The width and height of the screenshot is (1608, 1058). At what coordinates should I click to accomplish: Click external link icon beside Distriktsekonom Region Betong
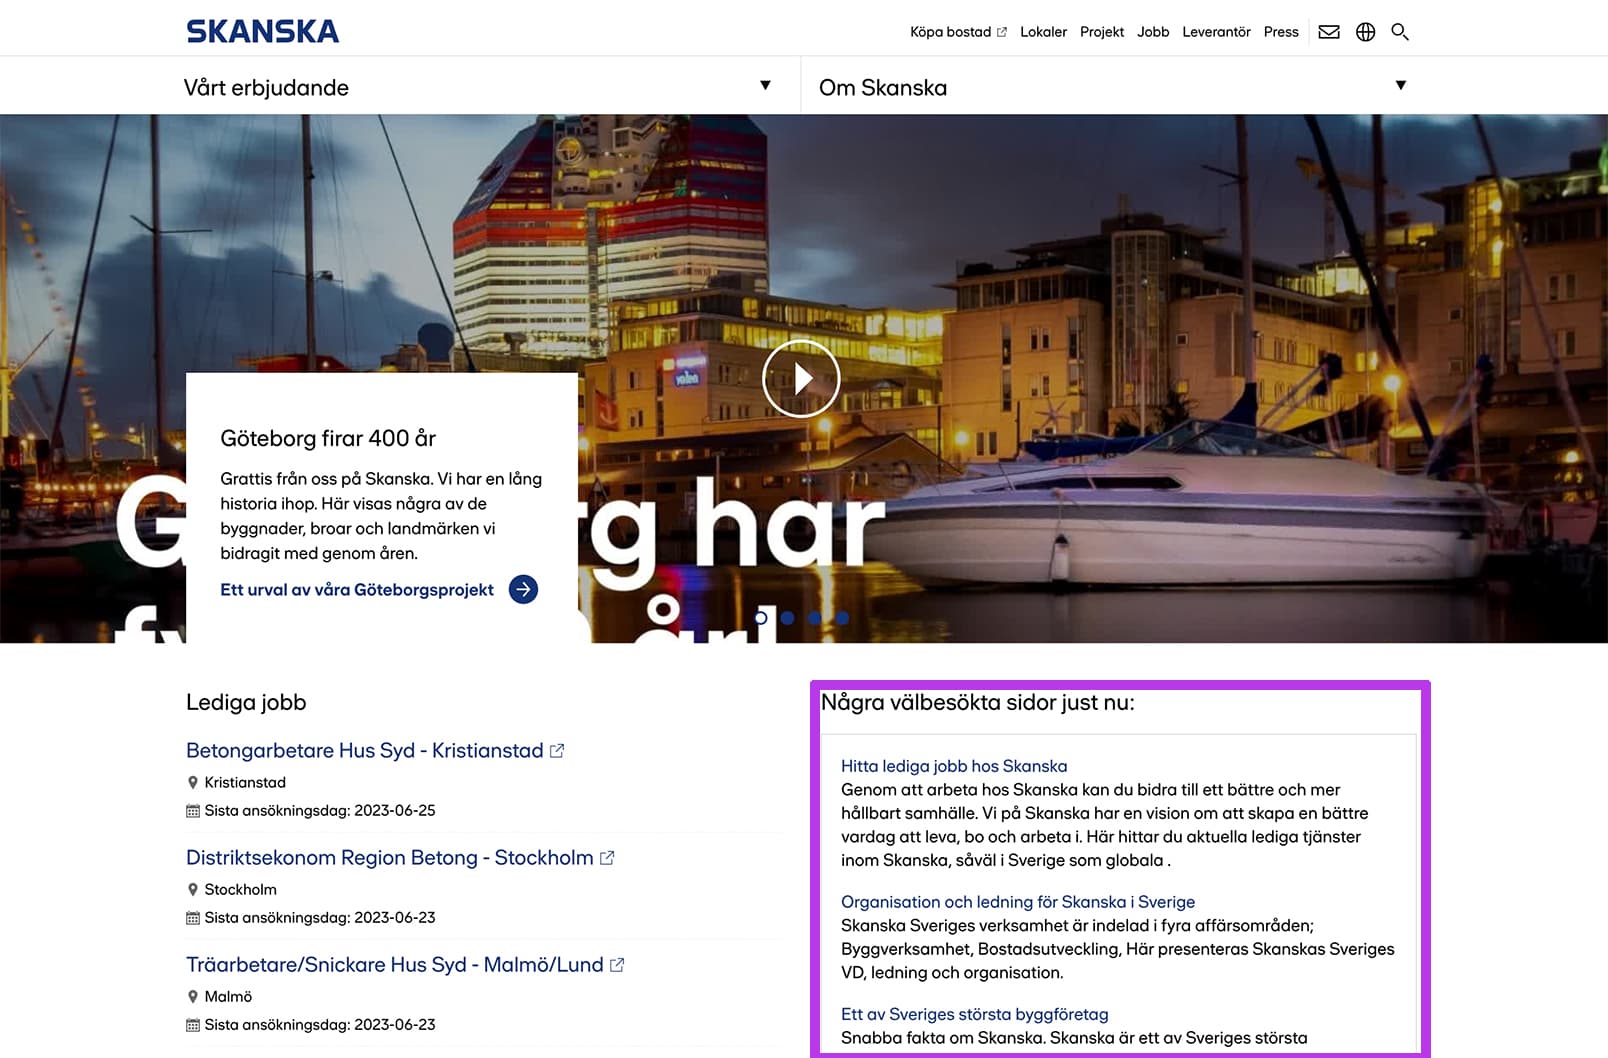point(607,857)
